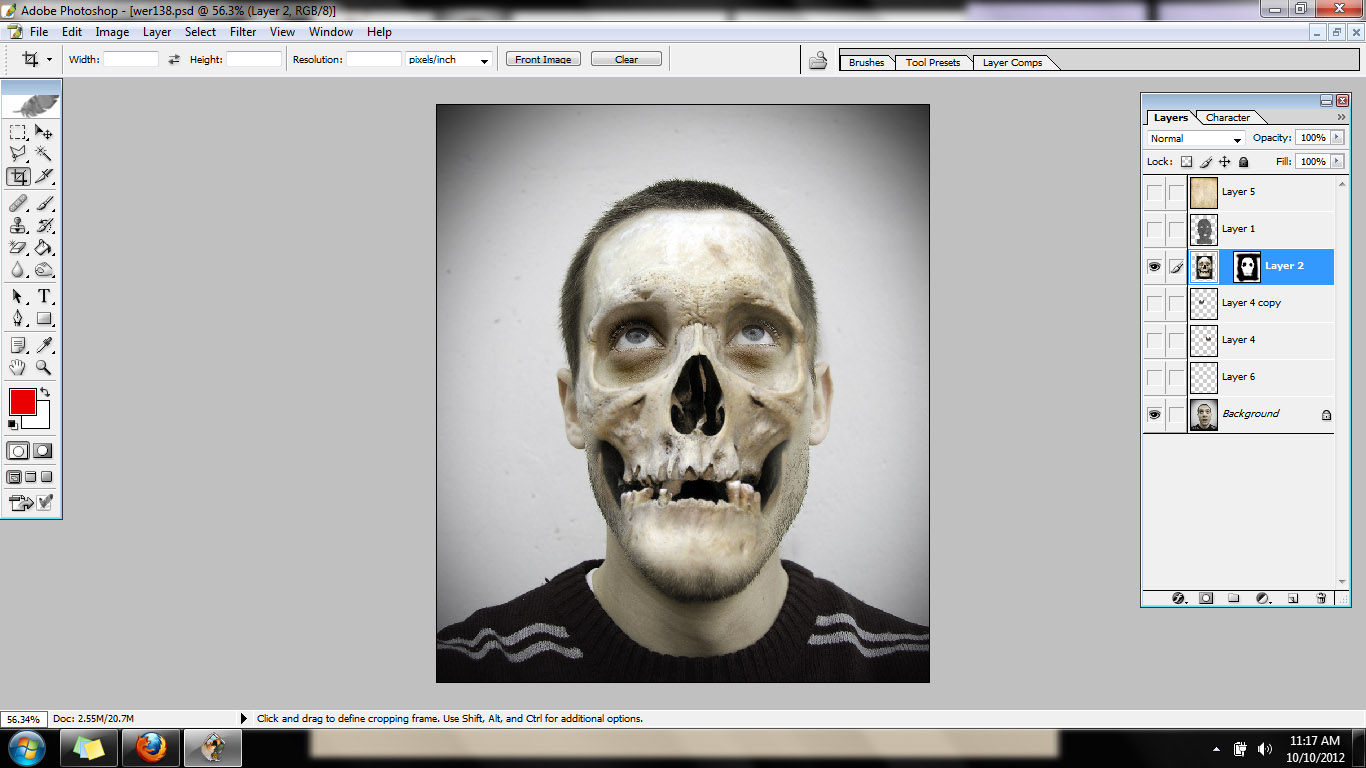The image size is (1366, 768).
Task: Open the Opacity slider arrow
Action: pos(1336,138)
